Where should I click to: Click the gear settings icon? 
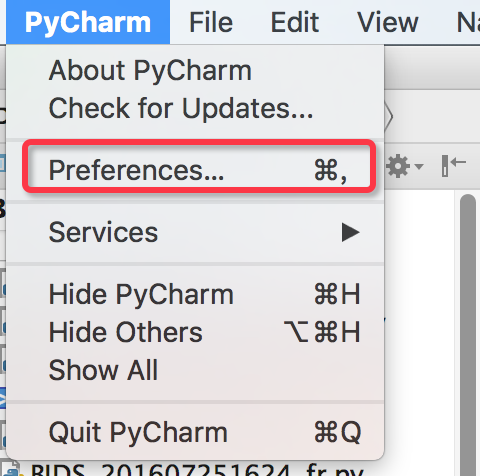[398, 166]
